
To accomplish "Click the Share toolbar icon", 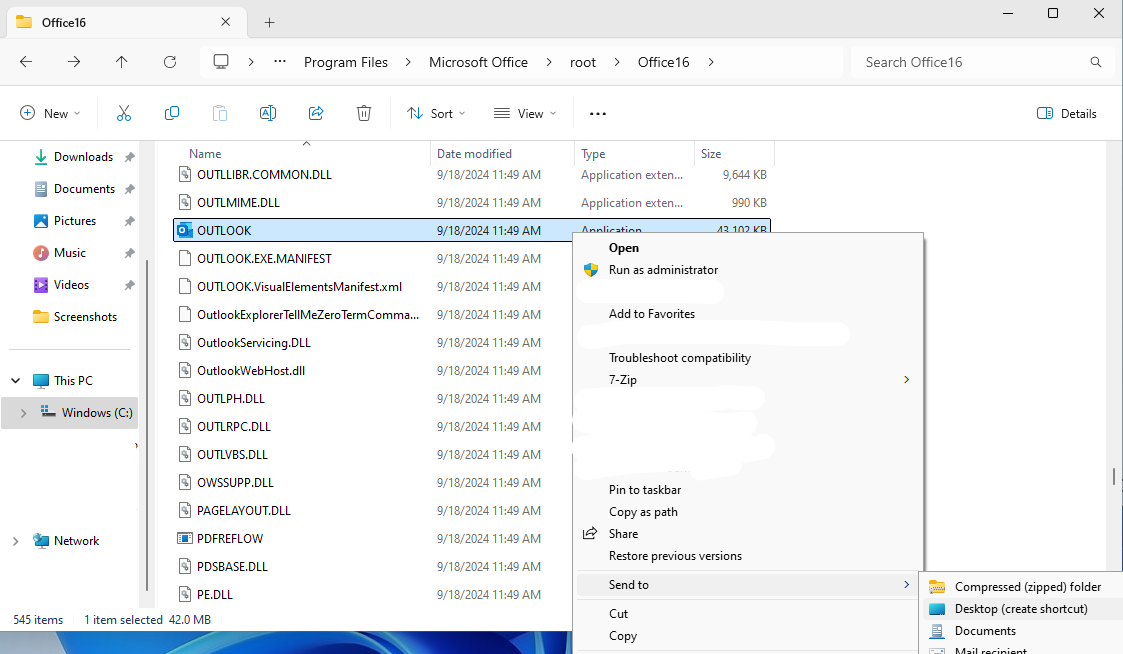I will point(316,113).
